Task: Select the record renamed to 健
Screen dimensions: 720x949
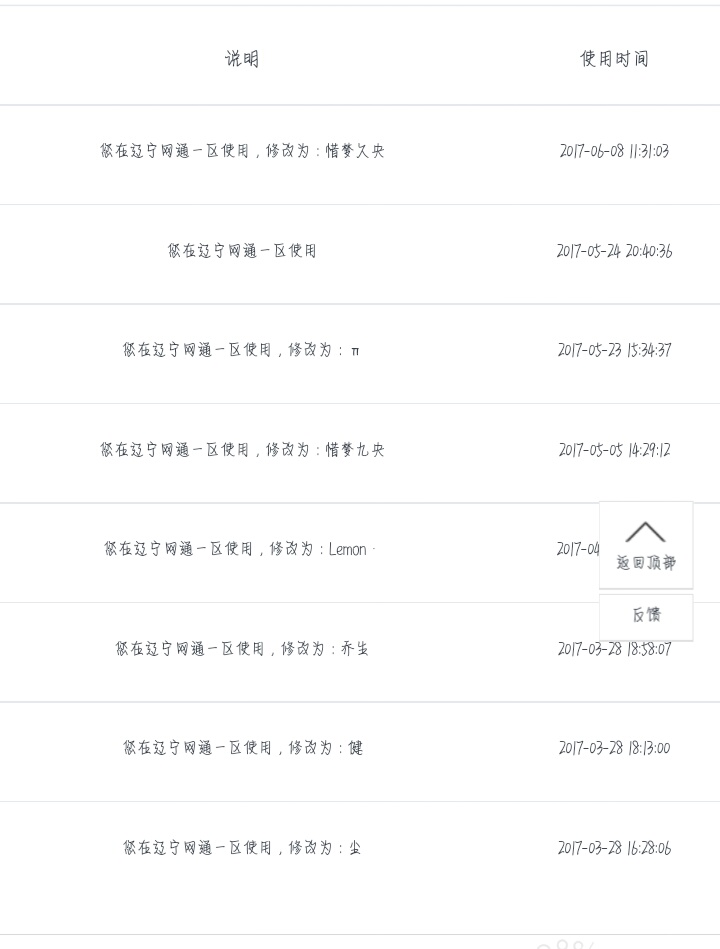Action: click(x=242, y=748)
